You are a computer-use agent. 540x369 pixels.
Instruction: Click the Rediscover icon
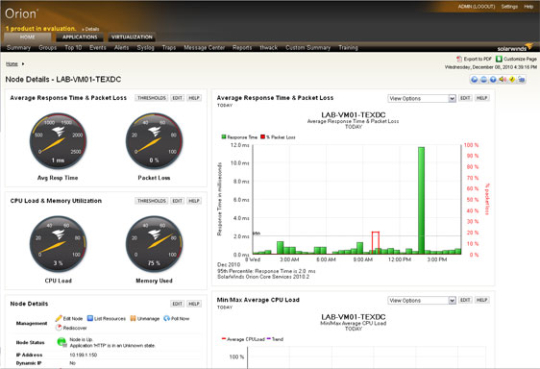(x=59, y=328)
